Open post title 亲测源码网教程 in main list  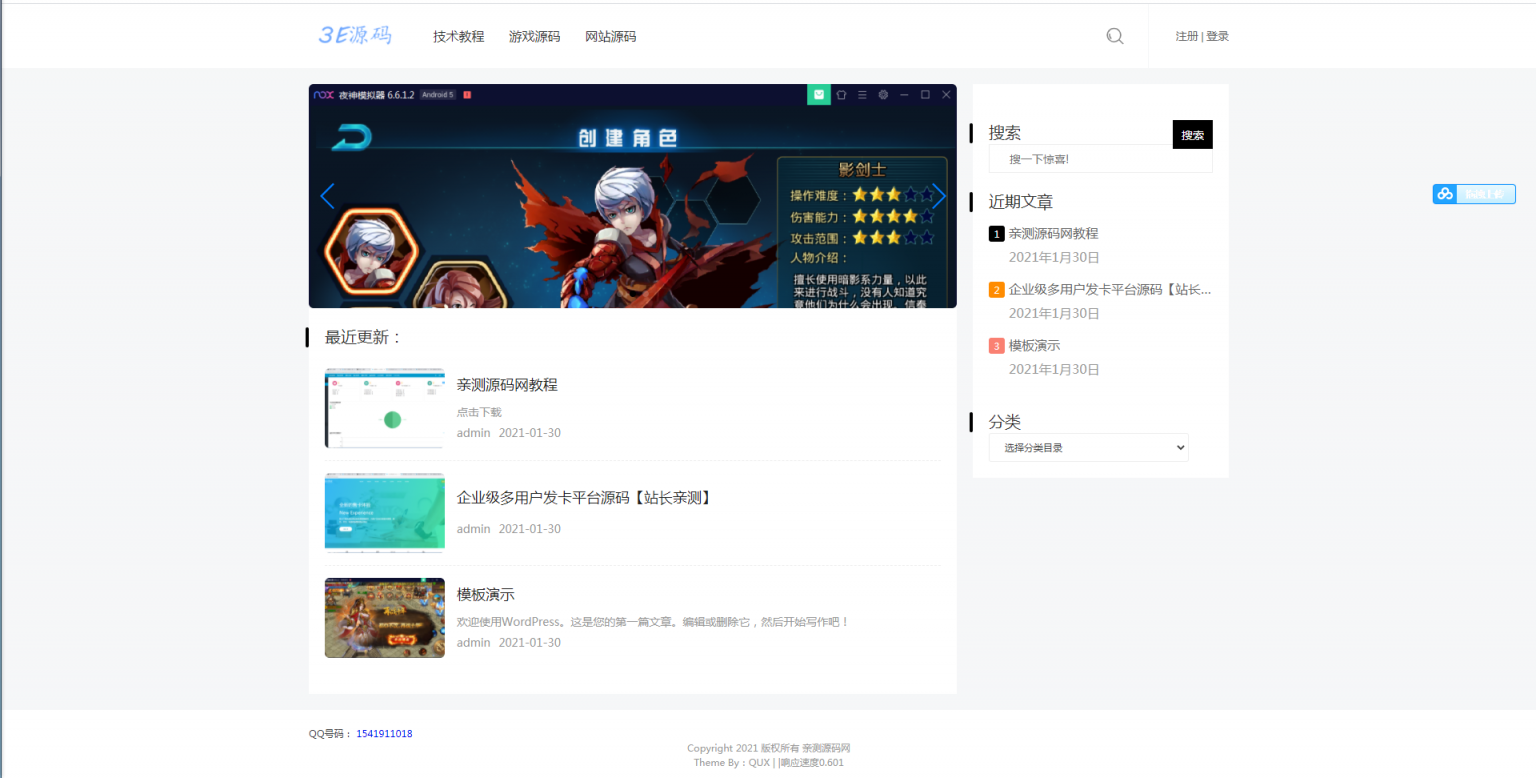(507, 384)
